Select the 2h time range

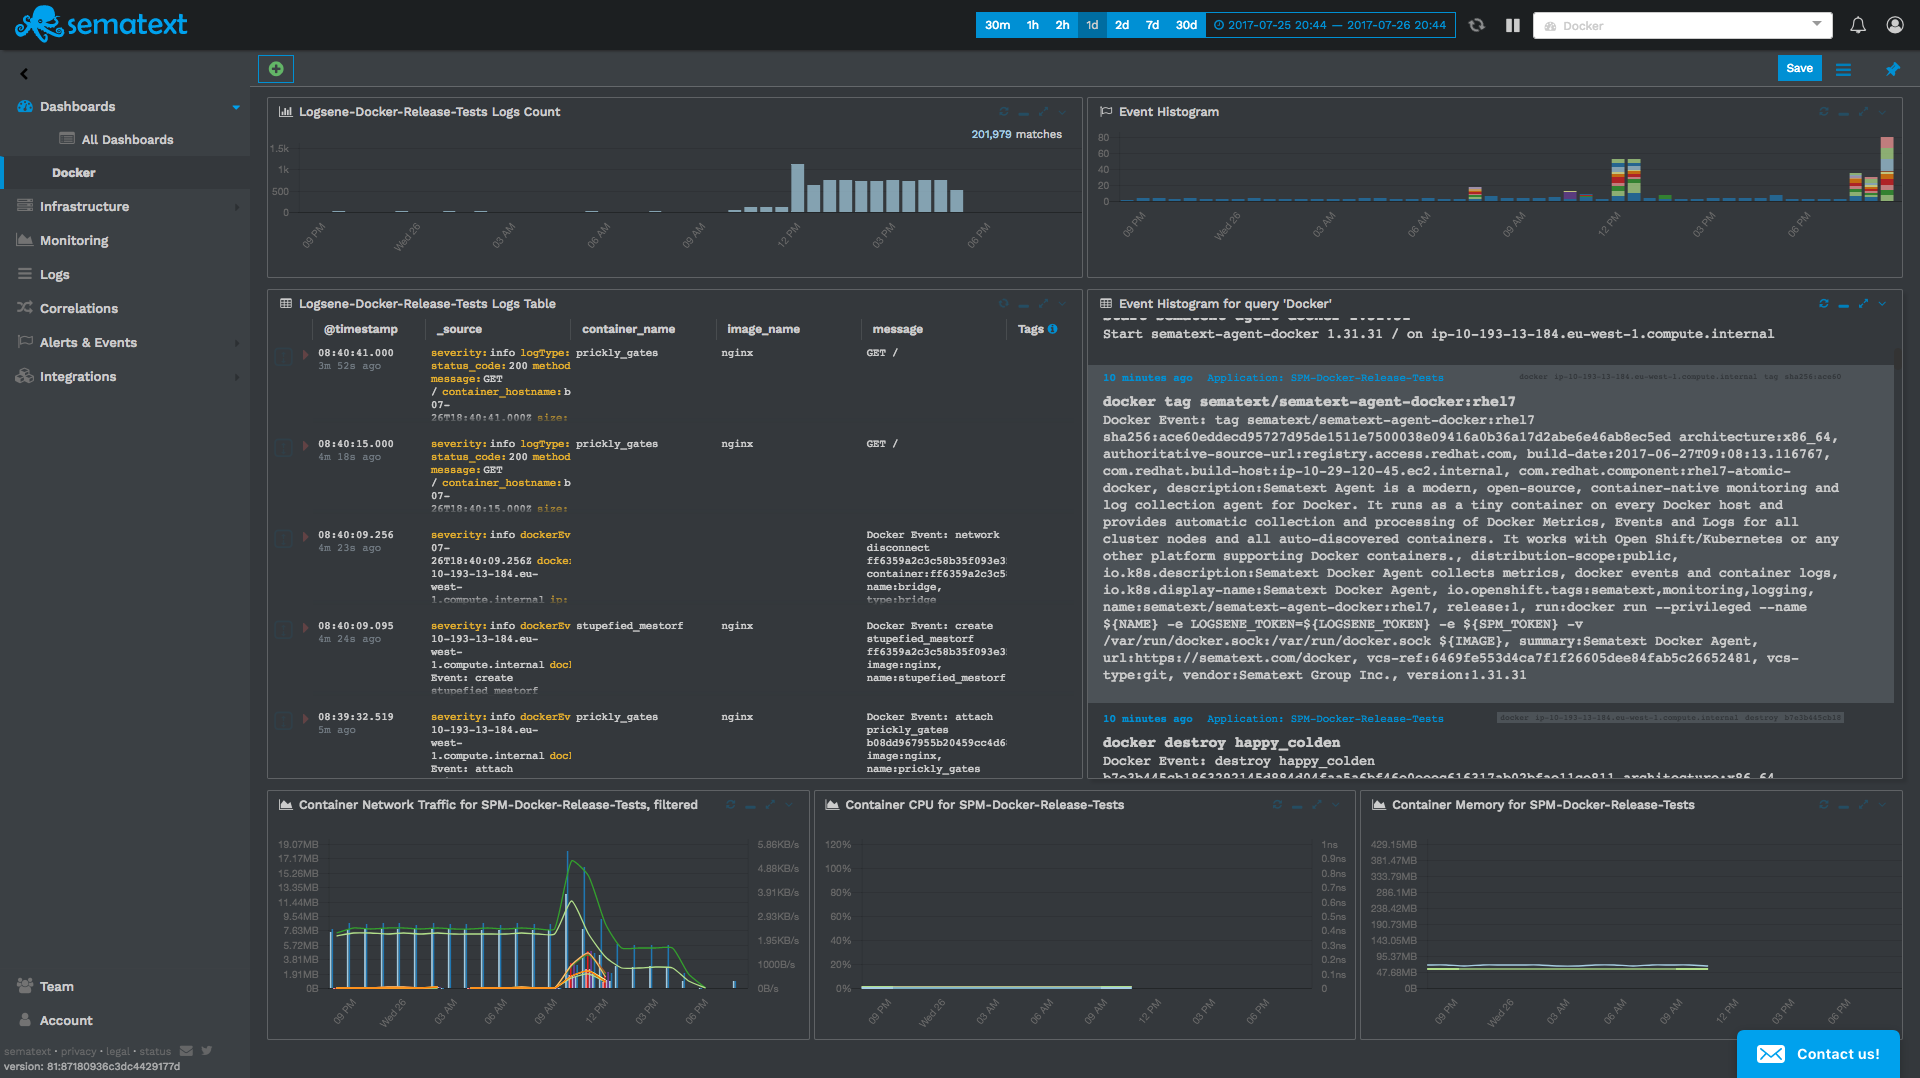pos(1062,25)
